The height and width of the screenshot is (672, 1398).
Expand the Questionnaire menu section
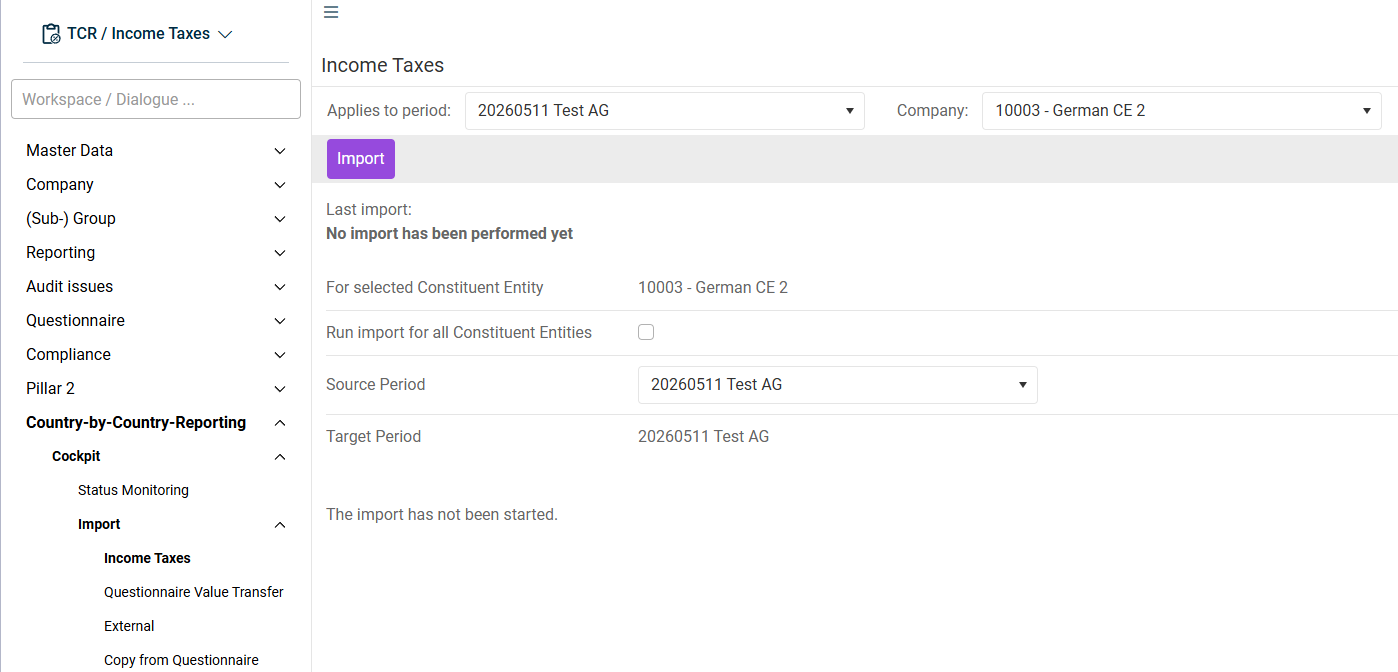point(156,321)
